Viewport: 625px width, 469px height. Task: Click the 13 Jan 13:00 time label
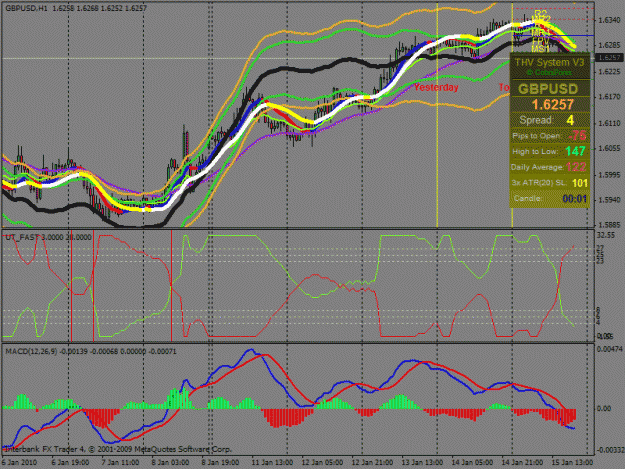(422, 463)
